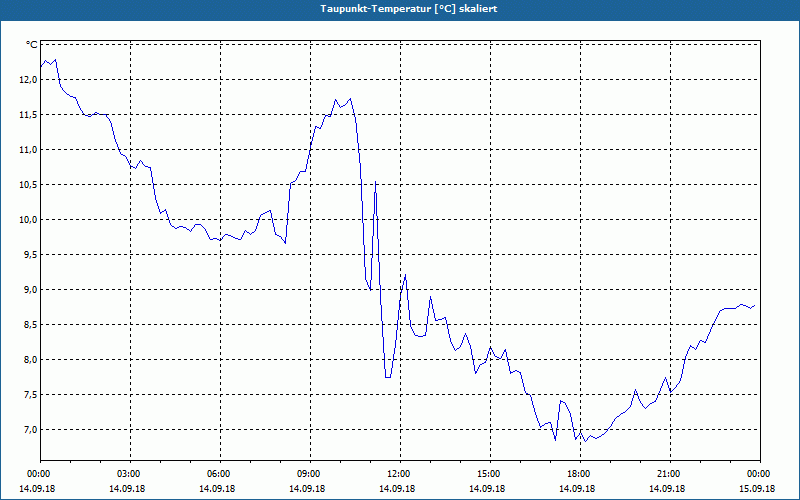
Task: Click the °C unit label on the axis
Action: (x=32, y=45)
